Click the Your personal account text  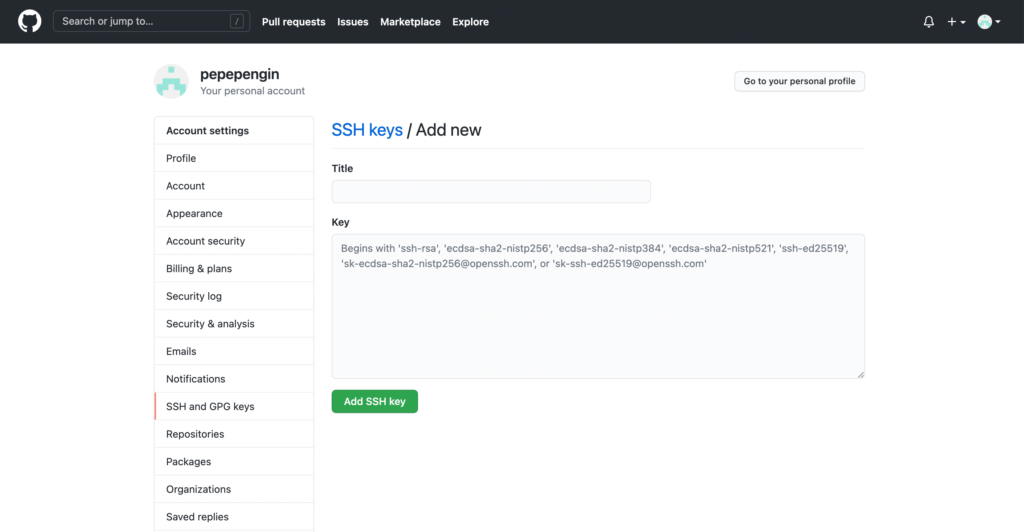pyautogui.click(x=252, y=91)
